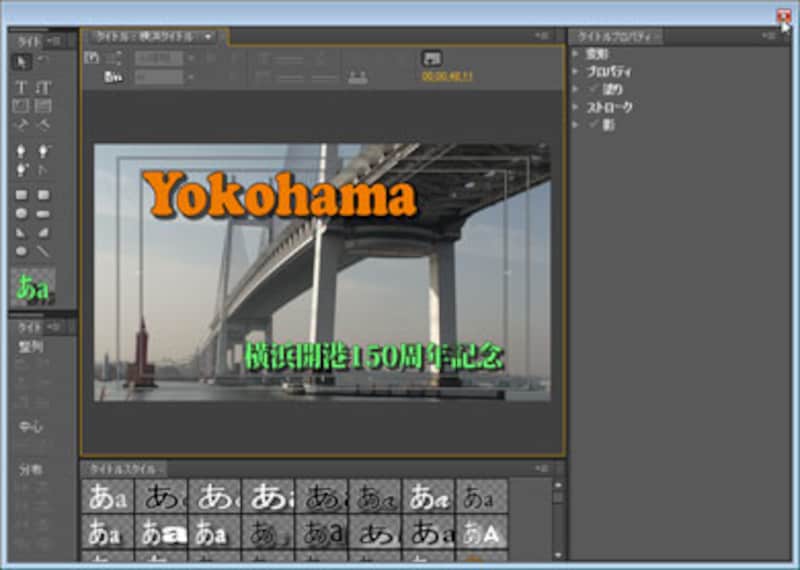The image size is (800, 570).
Task: Click the orange Yokohama title text
Action: [278, 194]
